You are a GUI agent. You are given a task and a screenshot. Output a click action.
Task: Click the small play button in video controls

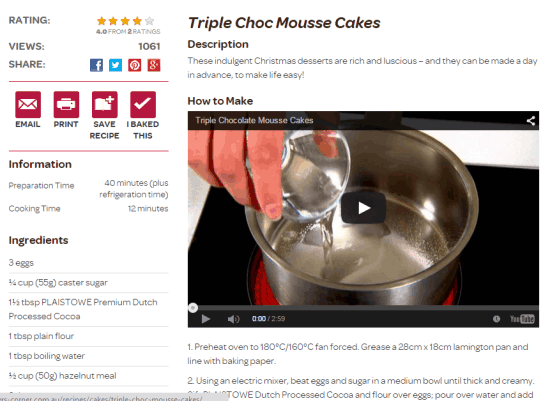206,319
